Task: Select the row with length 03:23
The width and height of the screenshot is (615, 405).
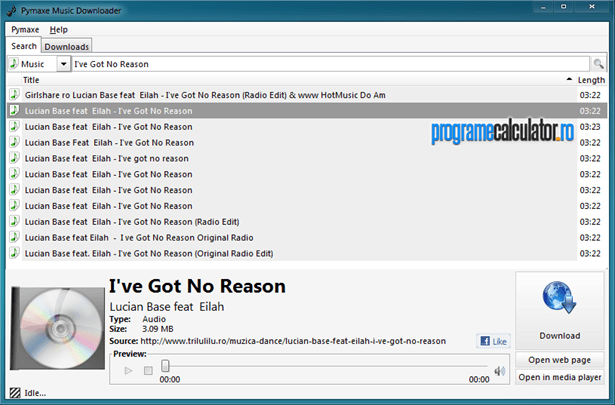Action: [307, 127]
